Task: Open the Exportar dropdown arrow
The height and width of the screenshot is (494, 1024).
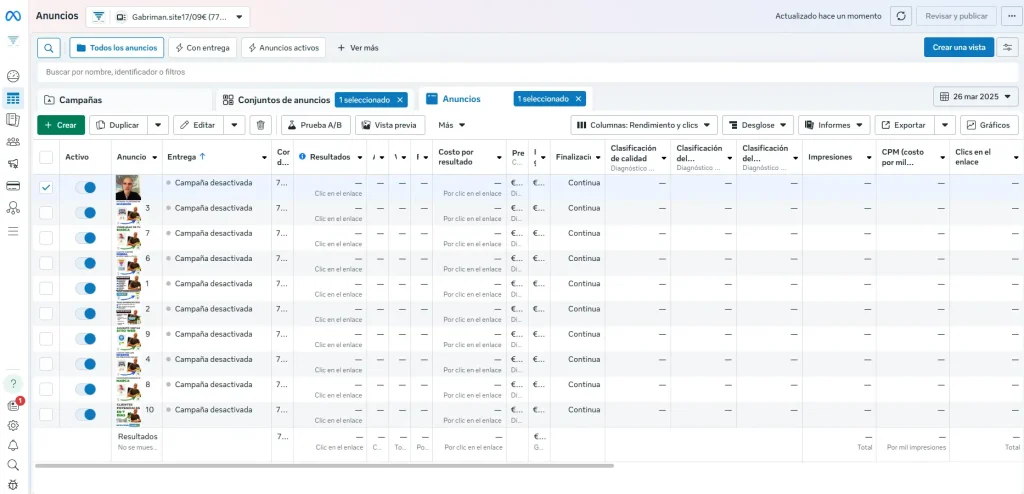Action: click(x=945, y=125)
